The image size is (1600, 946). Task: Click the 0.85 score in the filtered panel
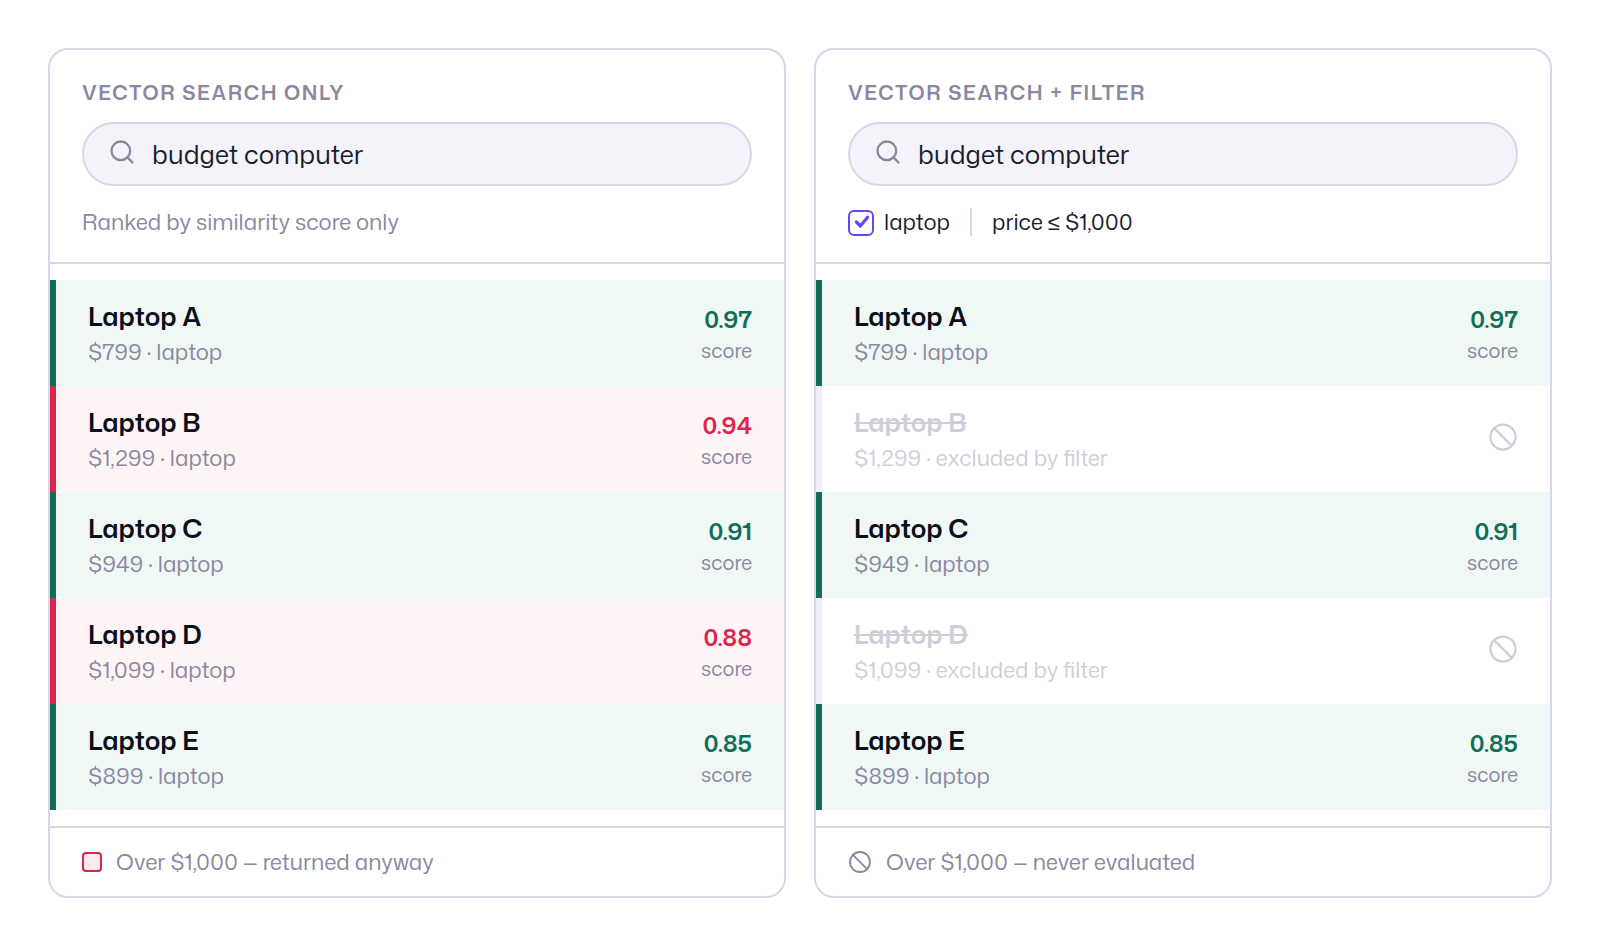pos(1494,744)
